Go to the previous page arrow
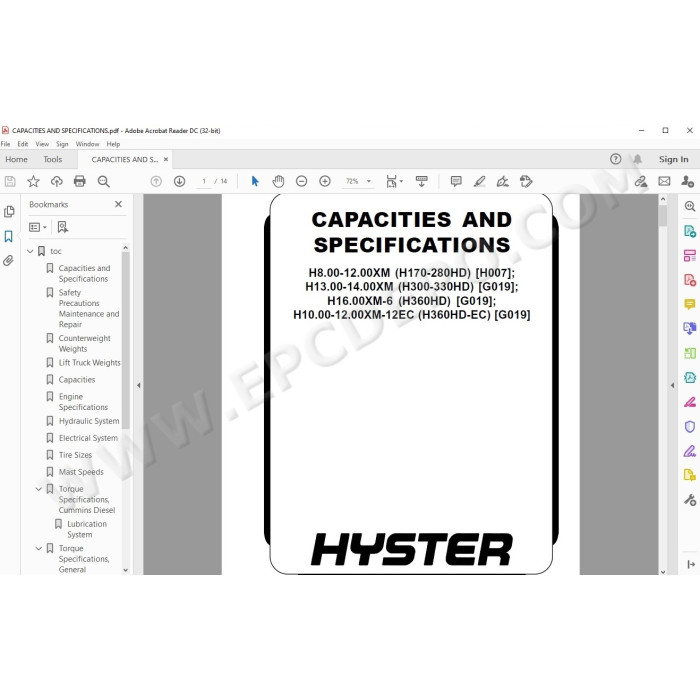 pos(156,181)
